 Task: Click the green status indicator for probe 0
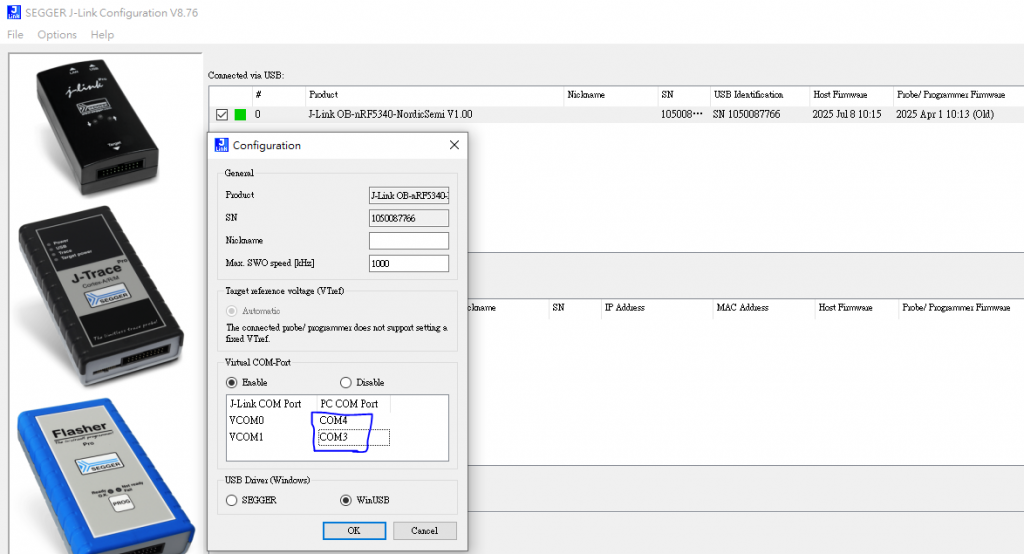pyautogui.click(x=240, y=114)
